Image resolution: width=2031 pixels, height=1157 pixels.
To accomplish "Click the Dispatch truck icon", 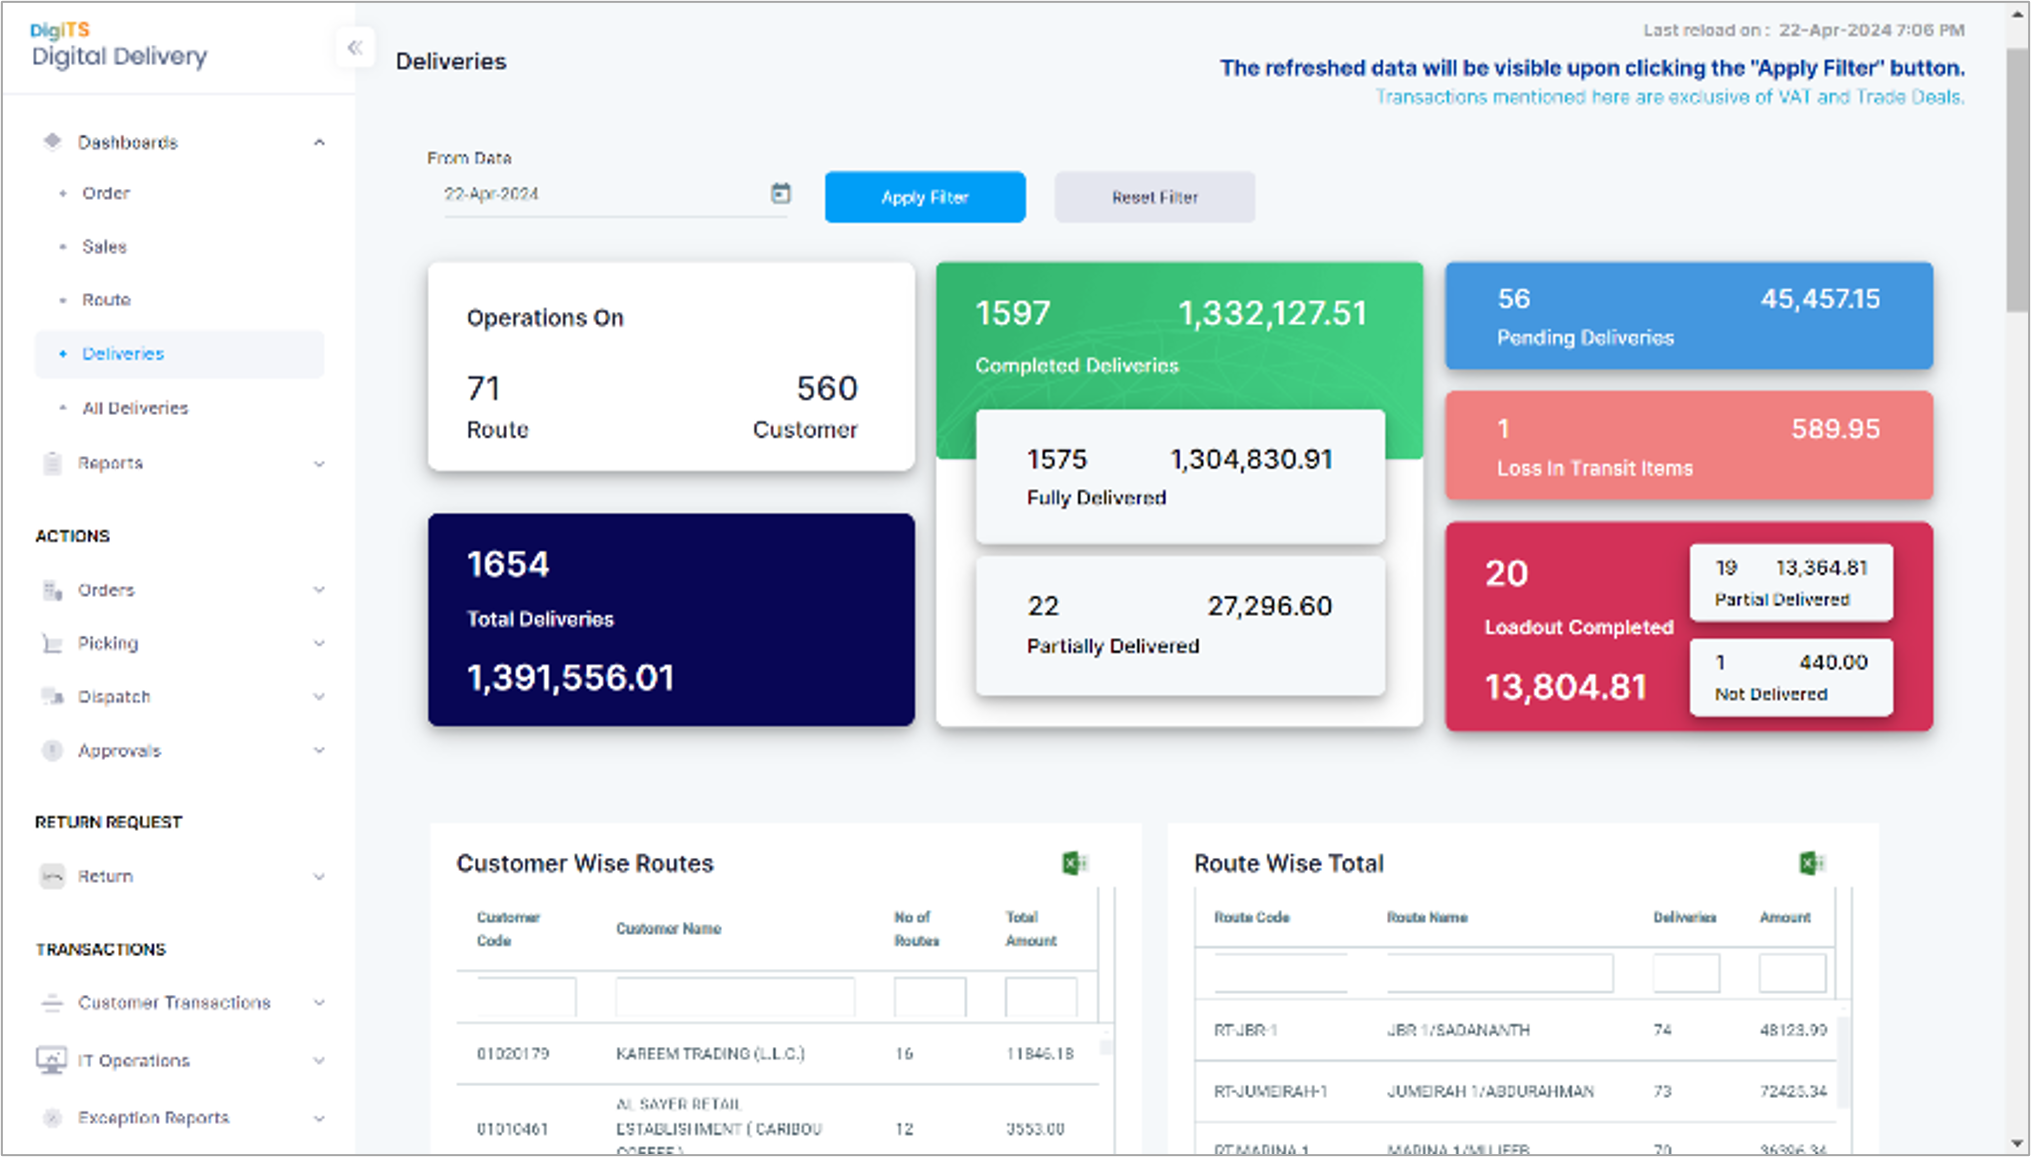I will [x=52, y=696].
